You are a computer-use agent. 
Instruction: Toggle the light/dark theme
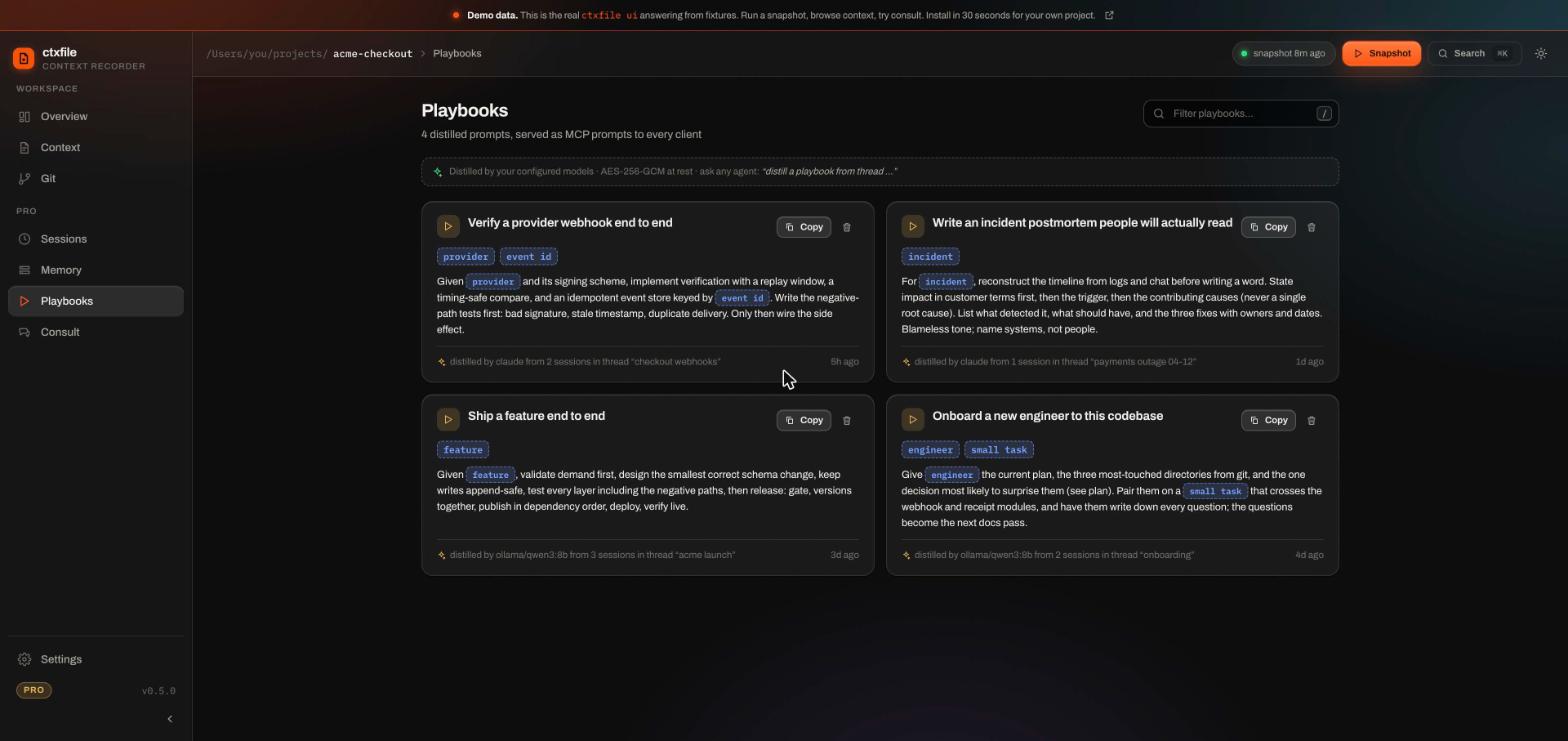1541,53
